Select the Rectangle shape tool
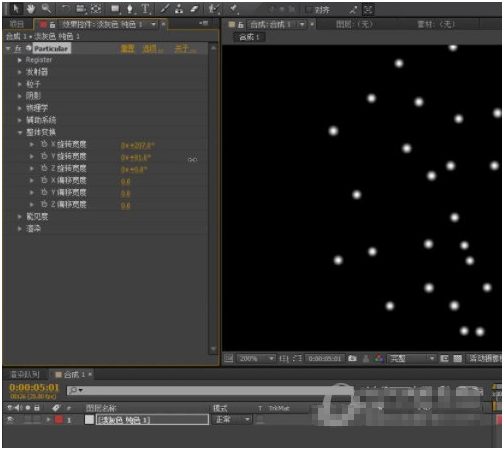The image size is (504, 450). pyautogui.click(x=115, y=9)
